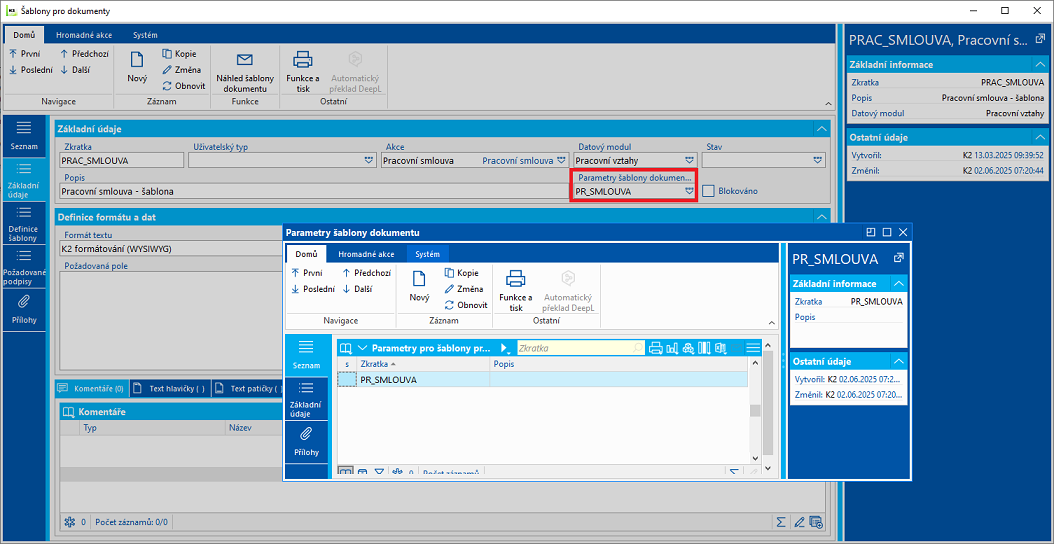
Task: Select the PR_SMLOUVA row marker cell
Action: tap(346, 380)
